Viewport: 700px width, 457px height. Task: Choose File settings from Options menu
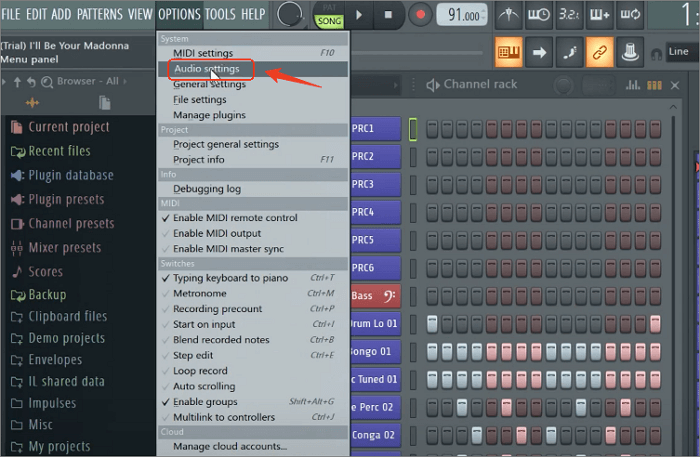point(253,100)
